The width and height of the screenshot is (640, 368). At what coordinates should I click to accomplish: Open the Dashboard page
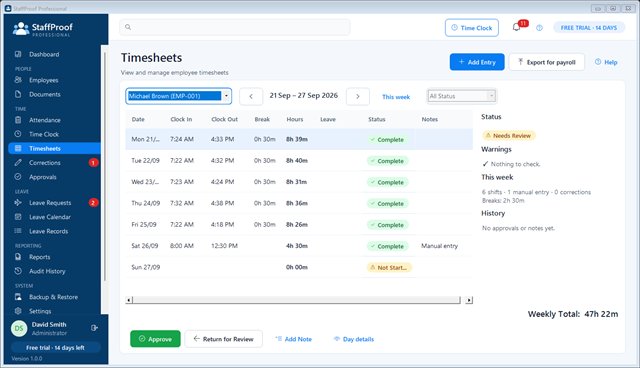(x=44, y=54)
